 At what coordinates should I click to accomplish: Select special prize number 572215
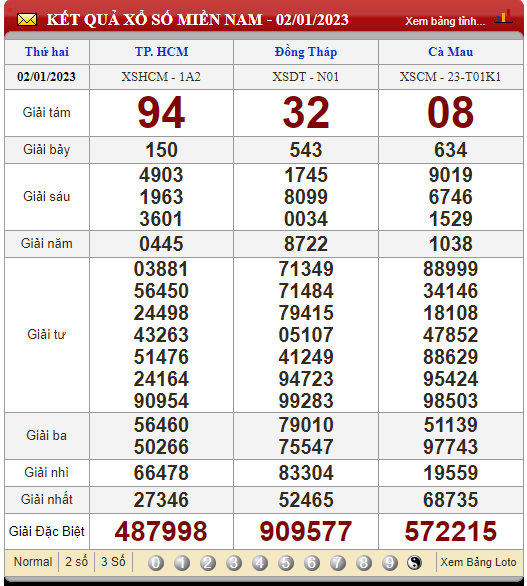coord(451,531)
